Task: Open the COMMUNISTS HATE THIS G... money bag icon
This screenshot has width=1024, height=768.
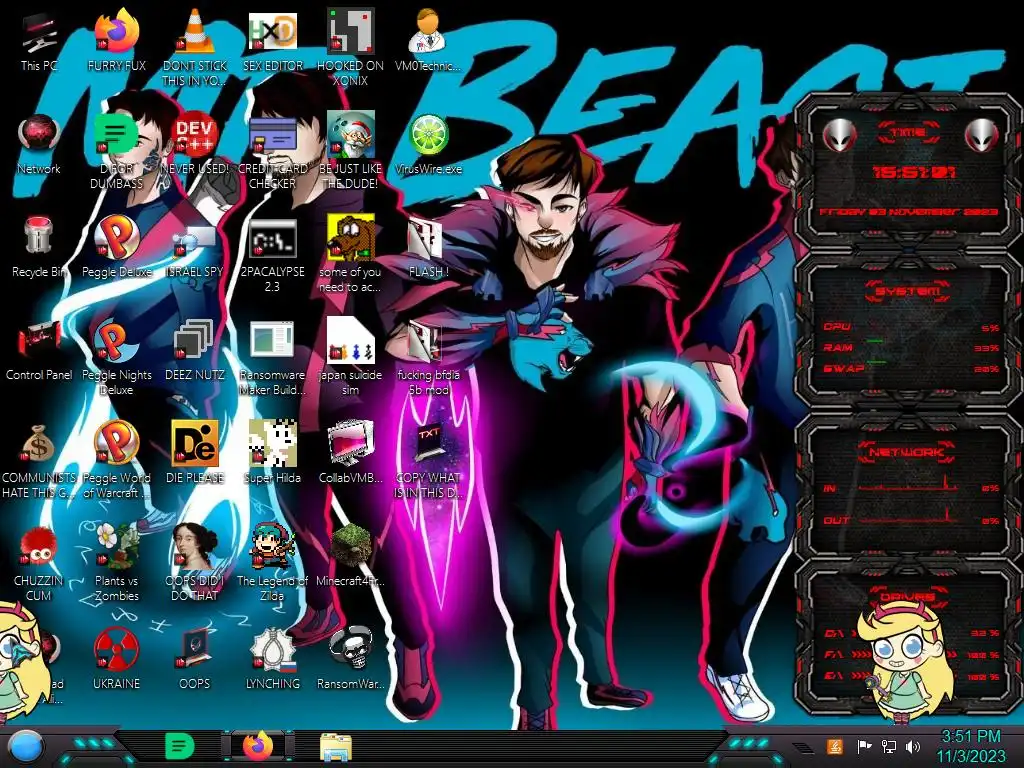Action: (x=38, y=444)
